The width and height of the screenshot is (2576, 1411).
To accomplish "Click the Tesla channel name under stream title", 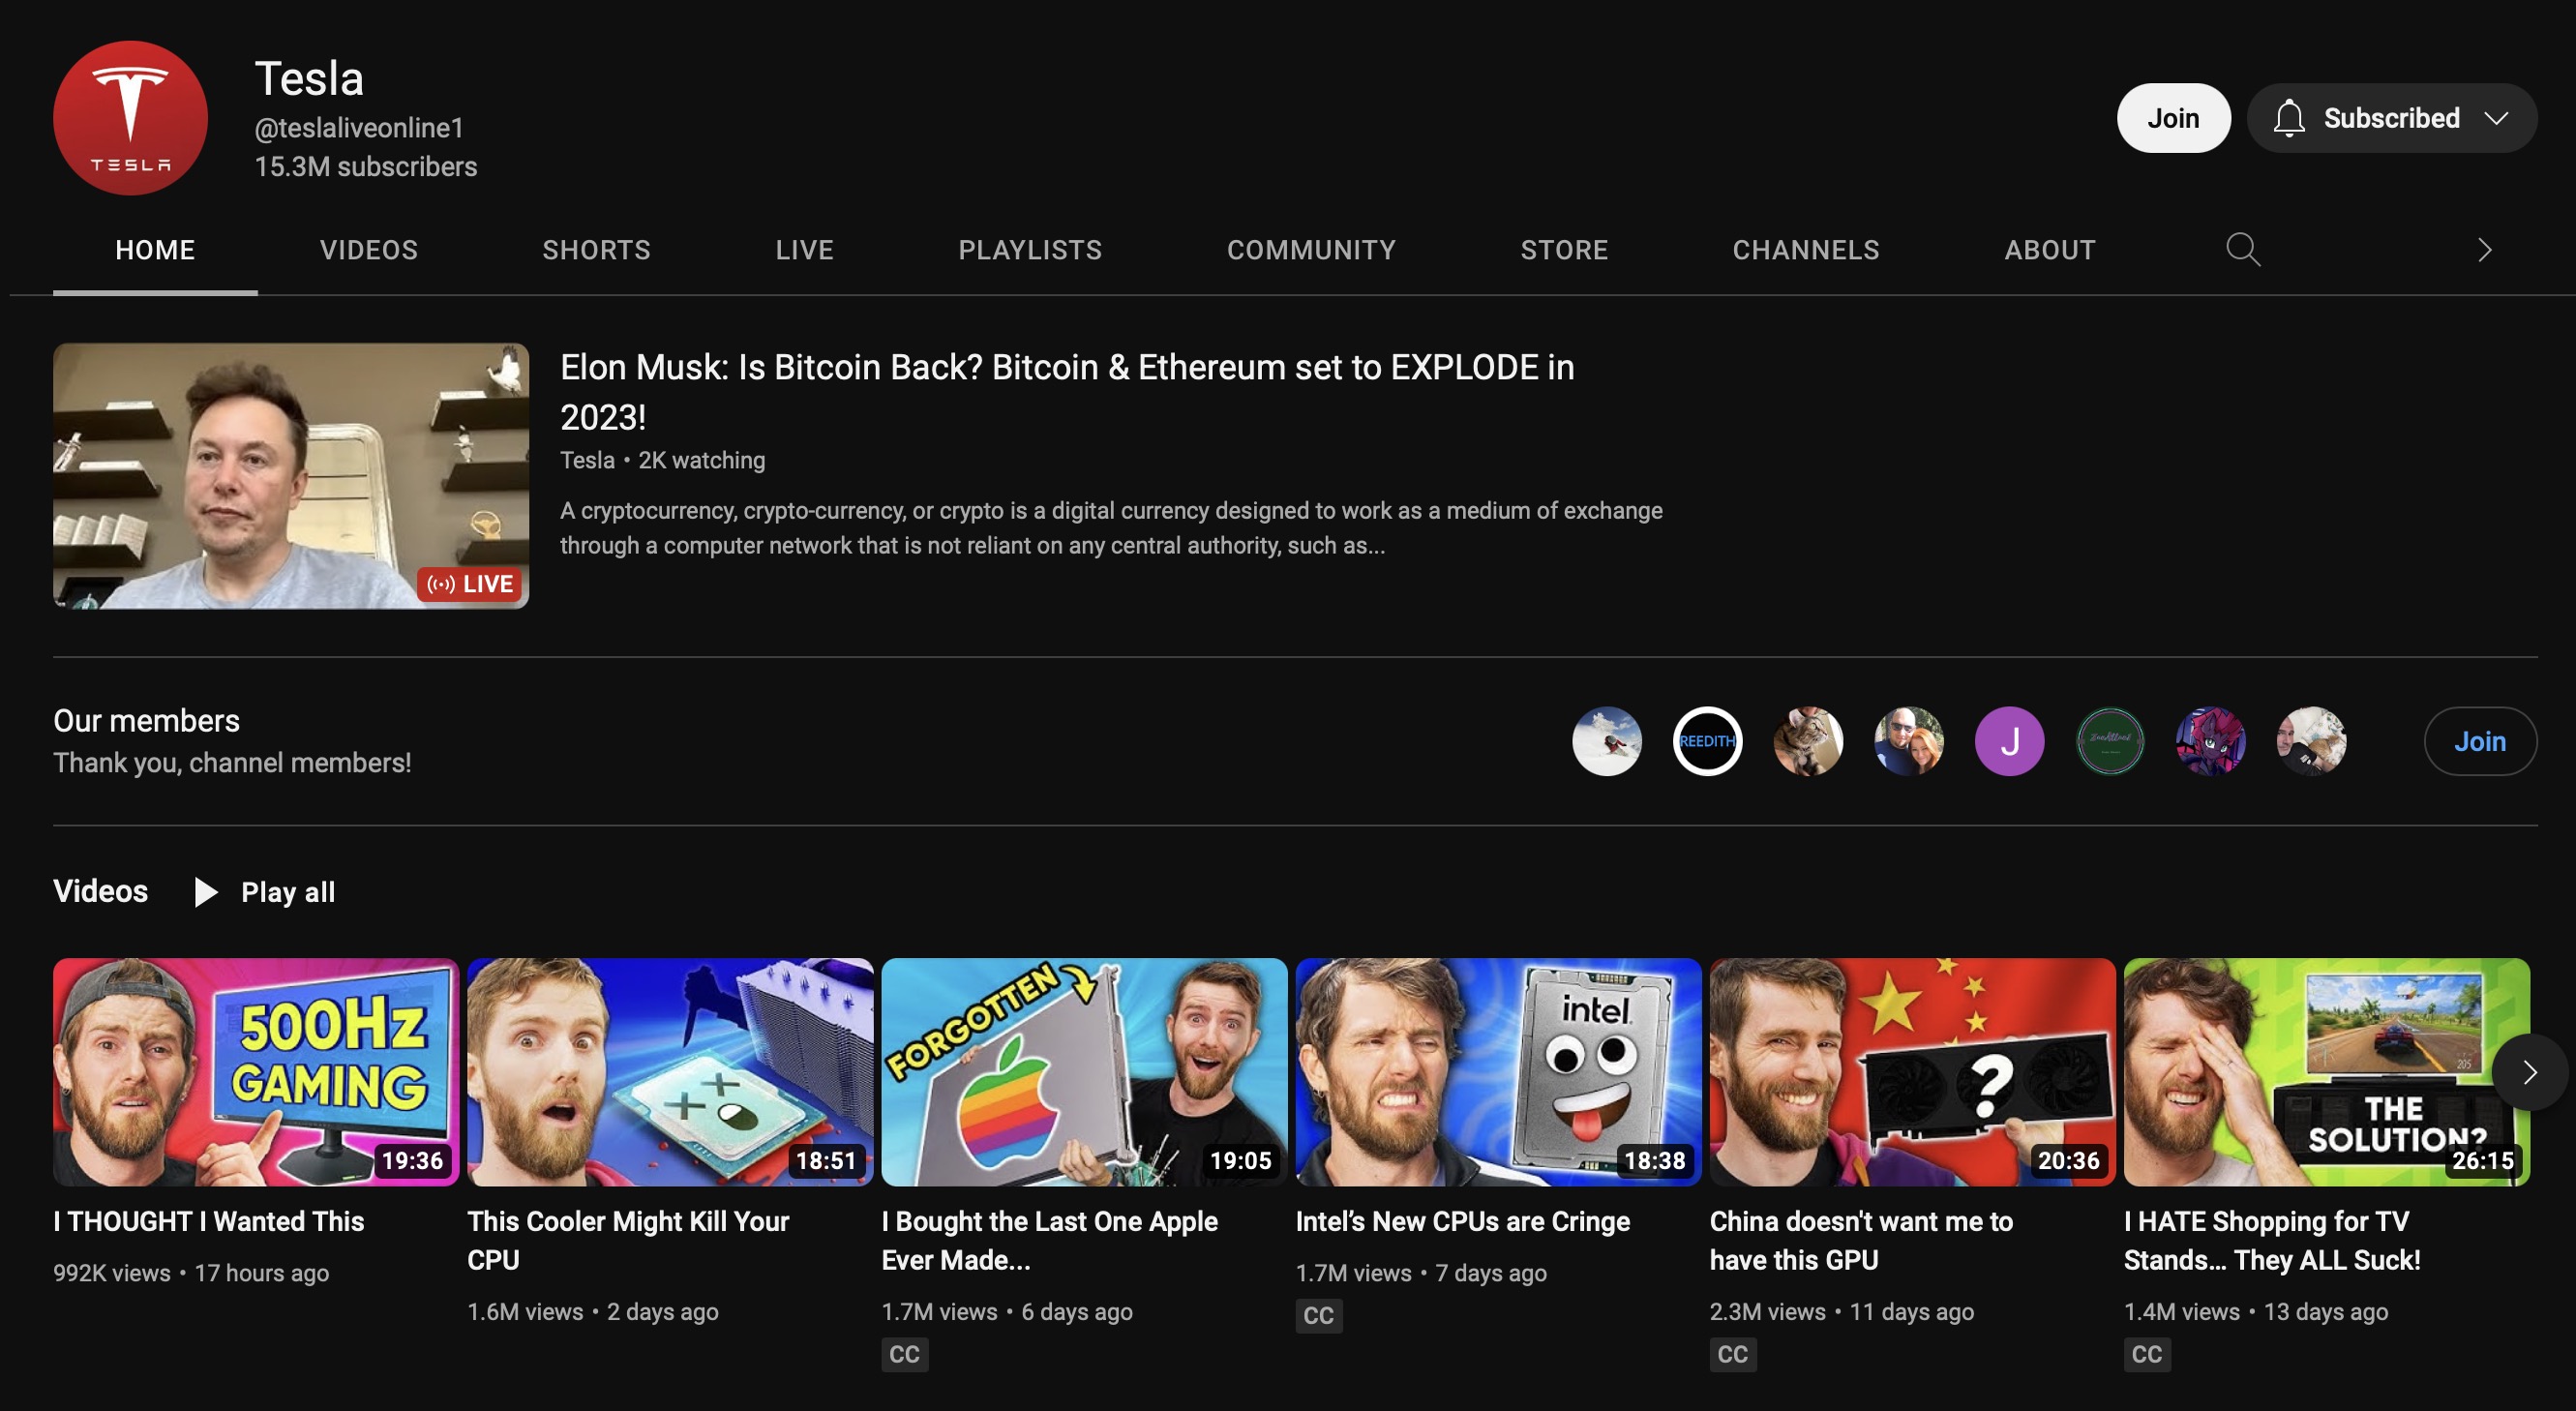I will [587, 460].
